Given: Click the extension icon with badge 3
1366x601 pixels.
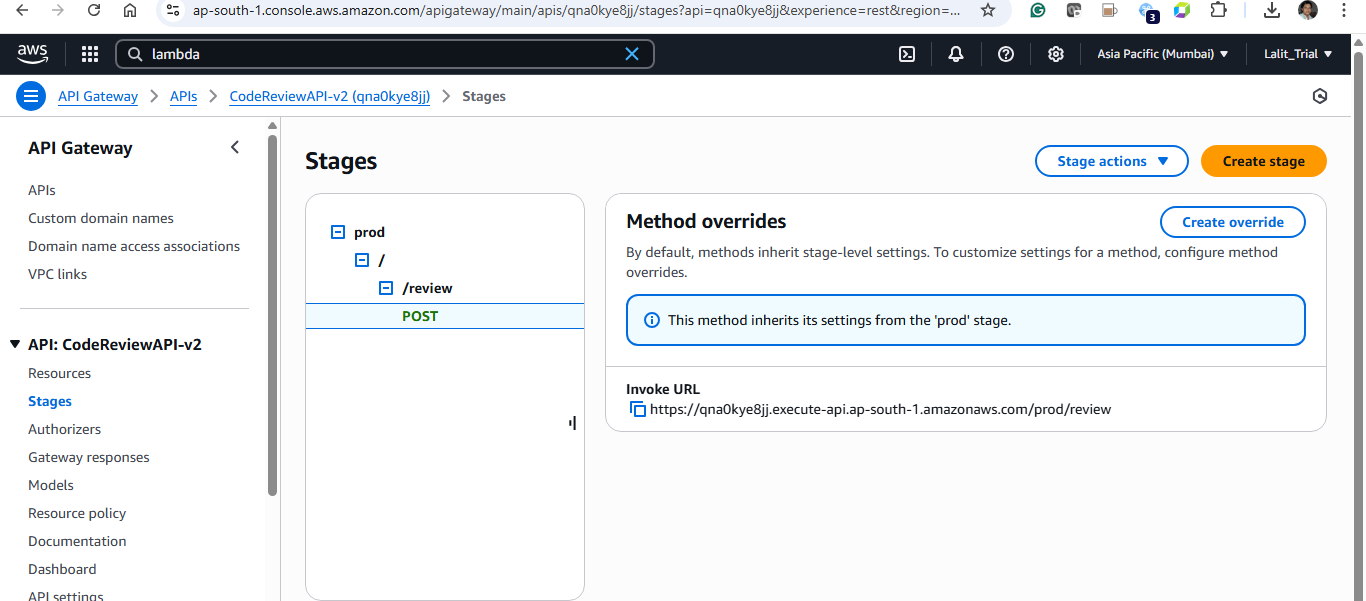Looking at the screenshot, I should 1148,11.
